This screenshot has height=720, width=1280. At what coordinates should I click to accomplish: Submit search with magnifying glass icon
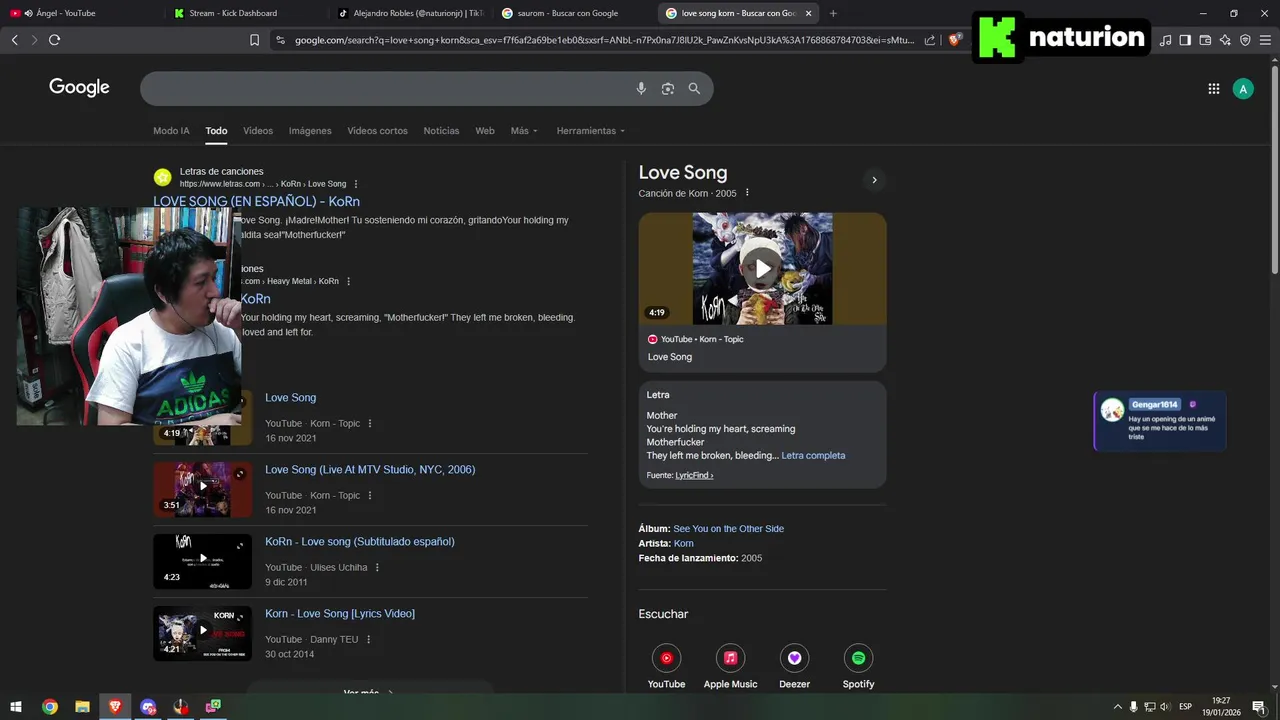pos(694,89)
